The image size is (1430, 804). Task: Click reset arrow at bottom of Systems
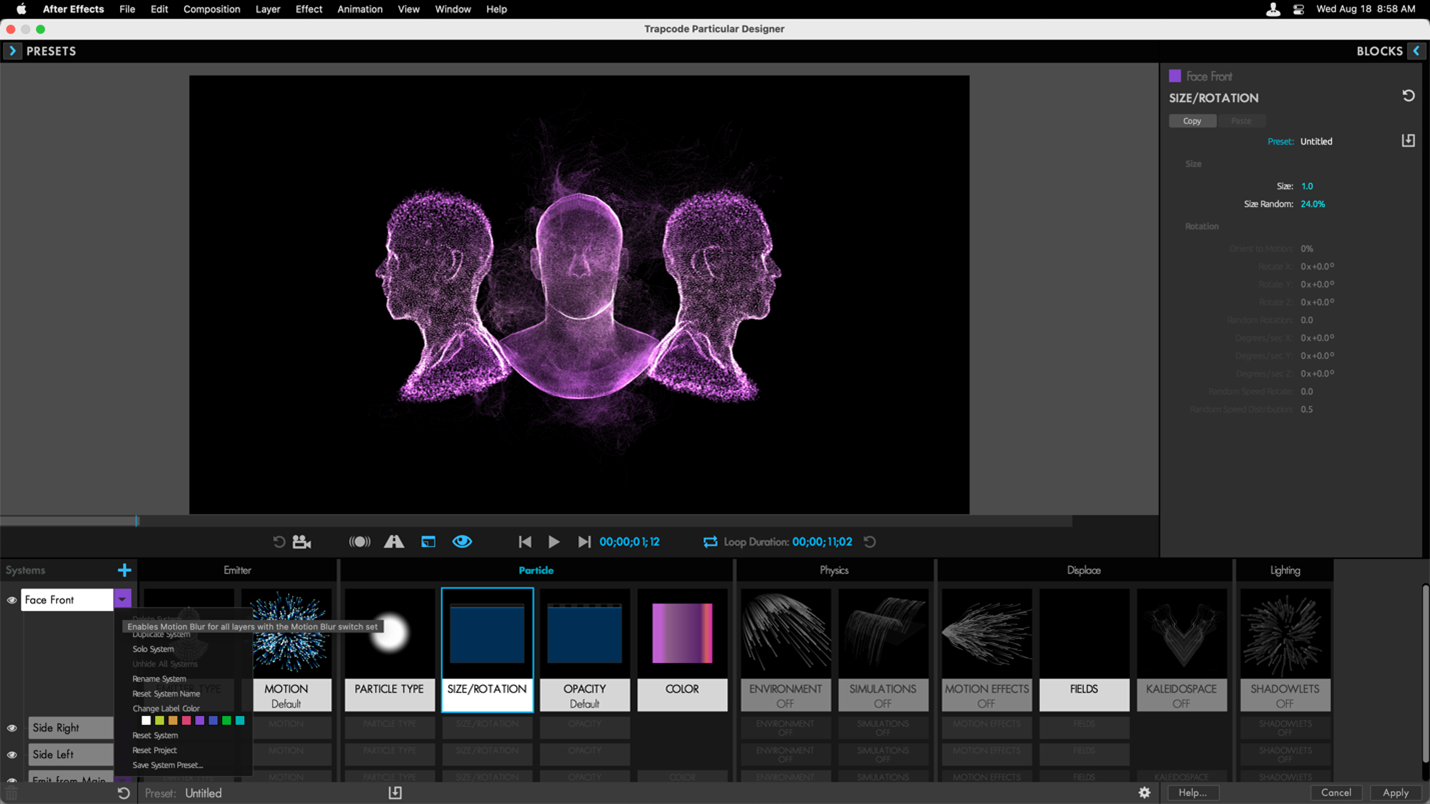[x=123, y=793]
